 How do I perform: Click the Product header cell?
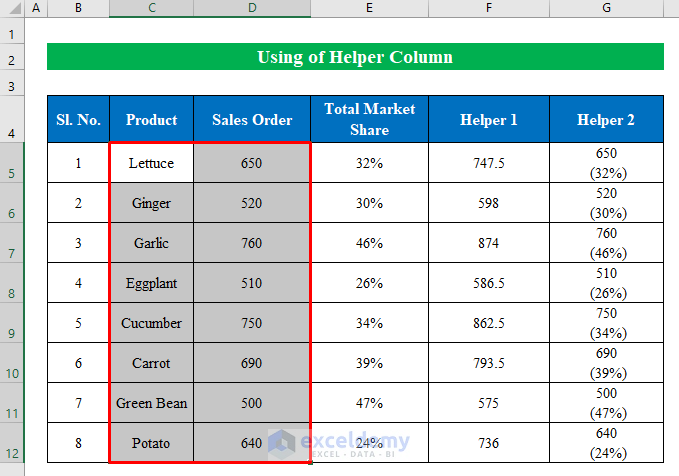pyautogui.click(x=151, y=120)
